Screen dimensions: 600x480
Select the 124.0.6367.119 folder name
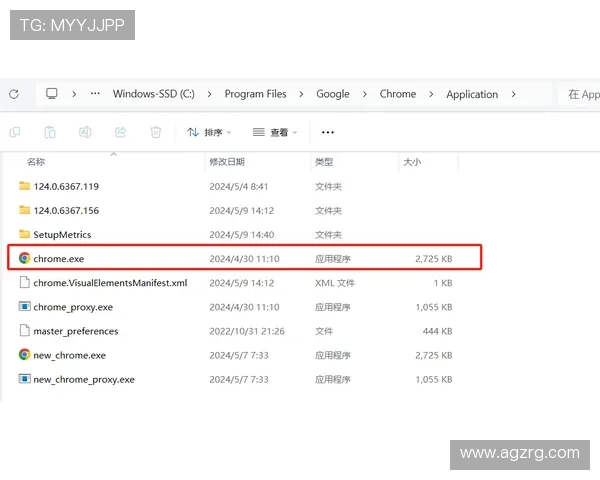(66, 186)
